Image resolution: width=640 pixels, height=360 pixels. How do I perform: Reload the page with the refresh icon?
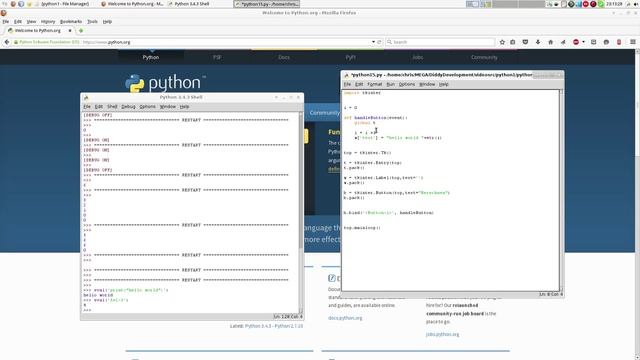point(379,42)
